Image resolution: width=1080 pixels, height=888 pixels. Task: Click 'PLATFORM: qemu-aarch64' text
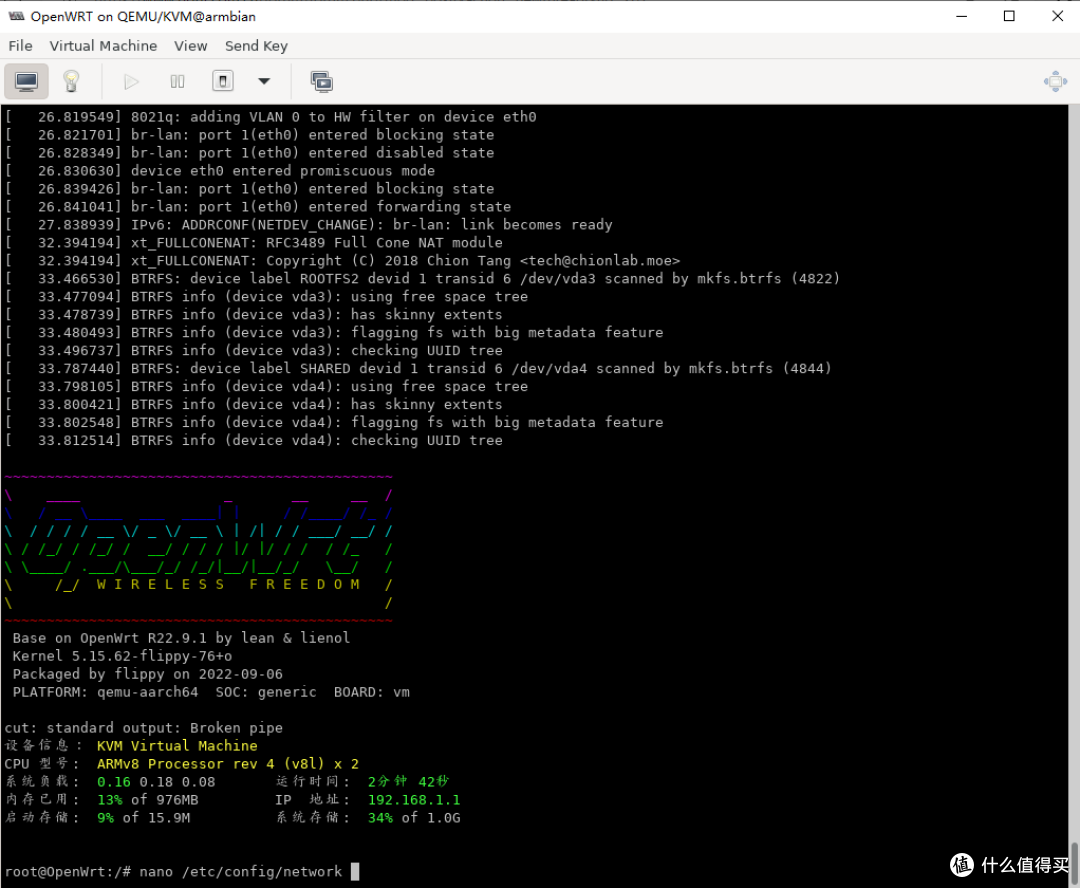[105, 692]
